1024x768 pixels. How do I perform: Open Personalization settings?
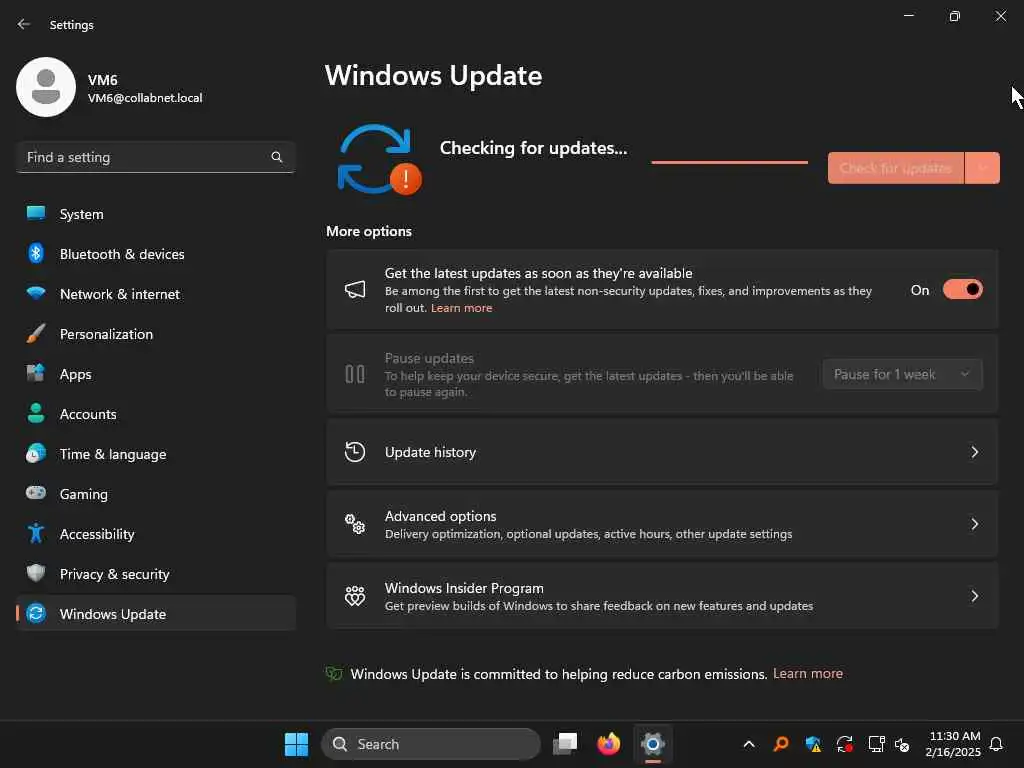coord(155,334)
